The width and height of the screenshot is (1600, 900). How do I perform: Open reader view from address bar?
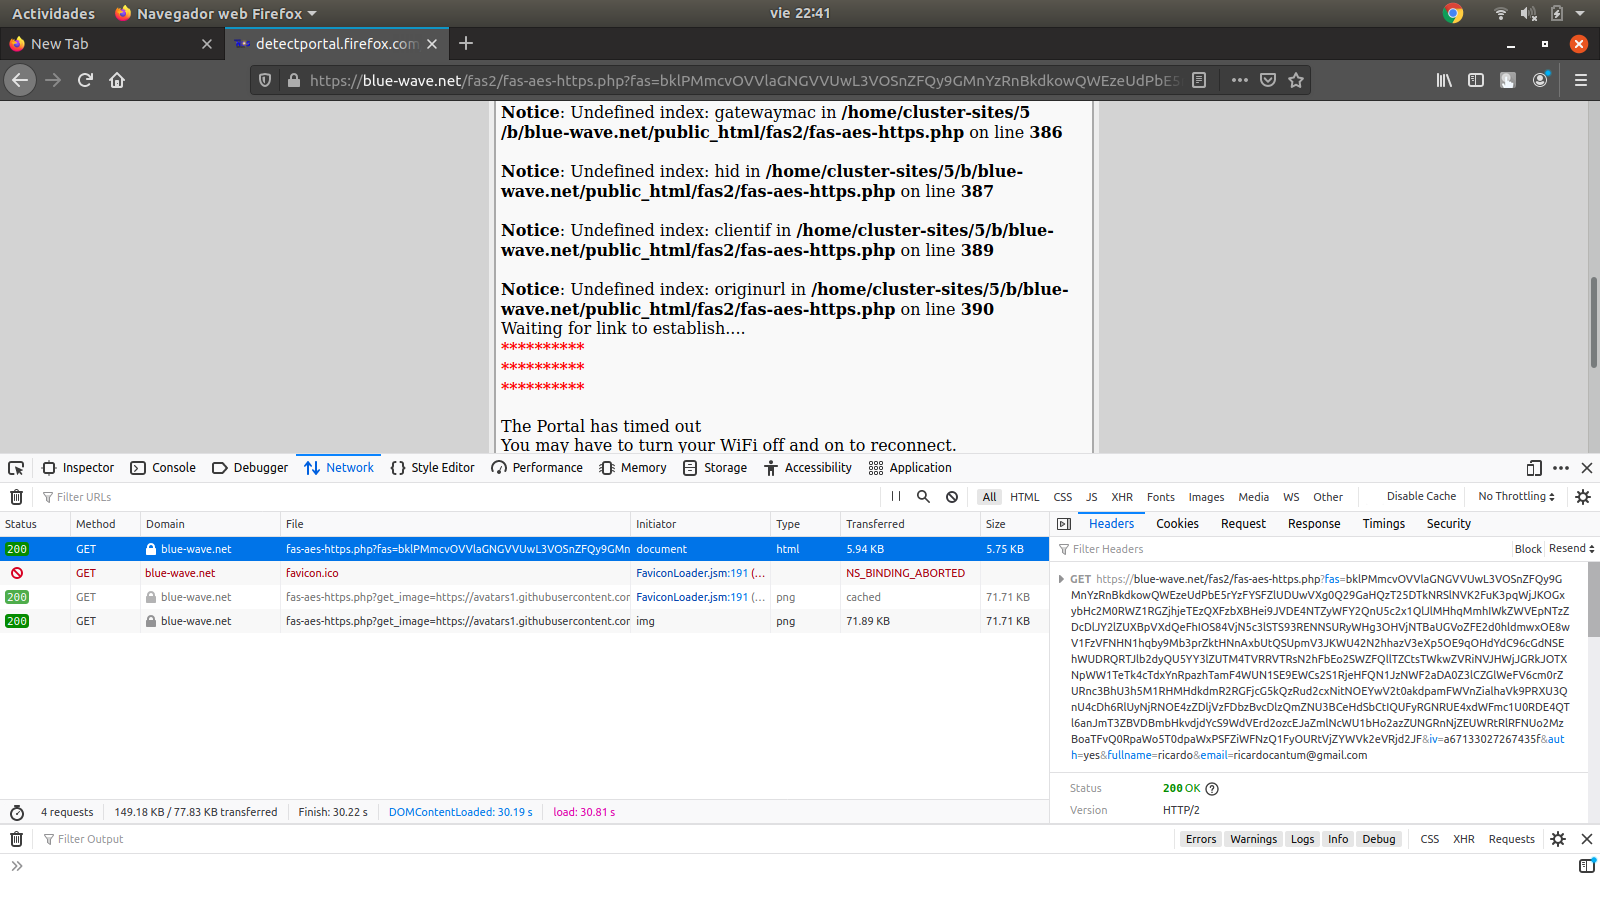1198,80
